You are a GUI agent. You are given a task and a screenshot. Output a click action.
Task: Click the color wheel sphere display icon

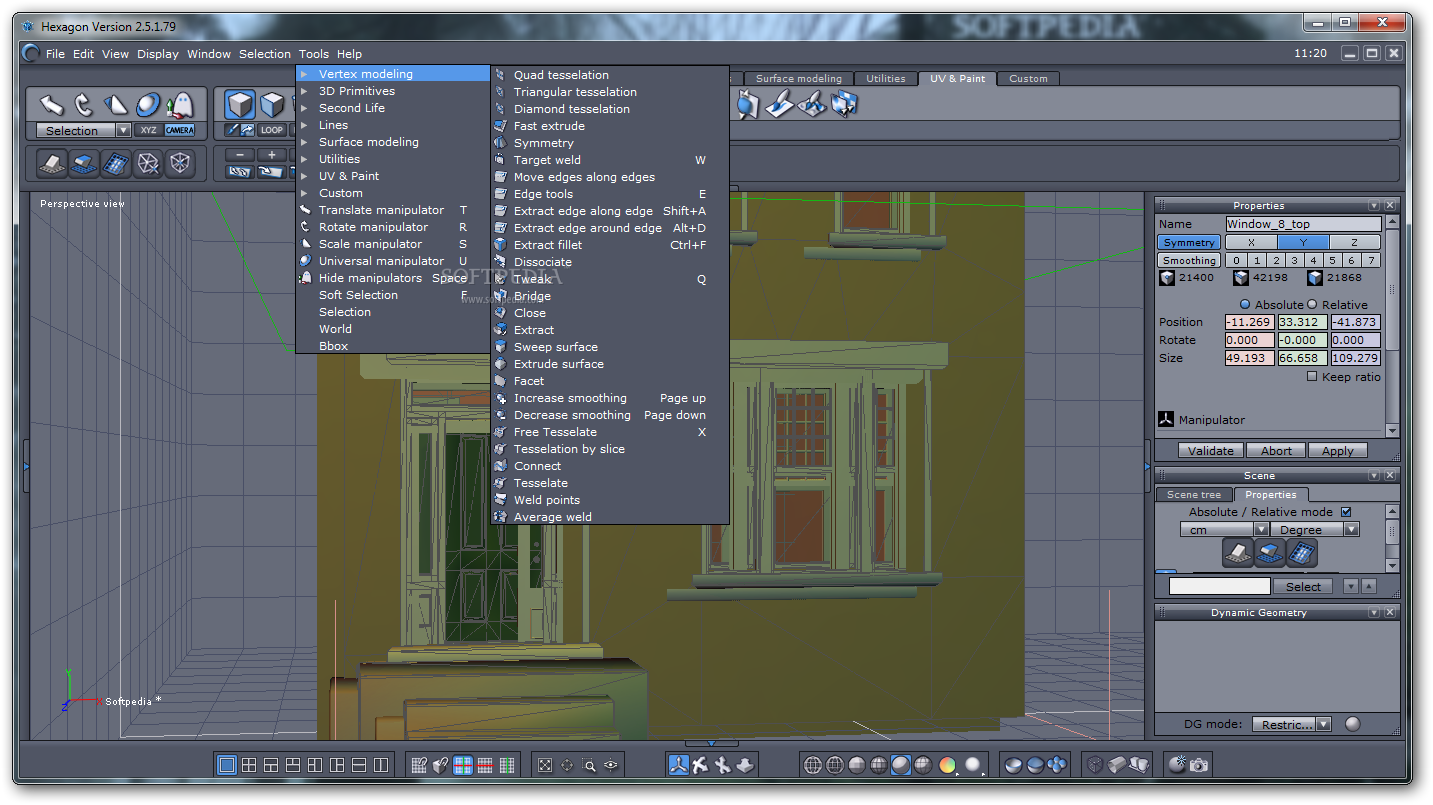point(947,765)
